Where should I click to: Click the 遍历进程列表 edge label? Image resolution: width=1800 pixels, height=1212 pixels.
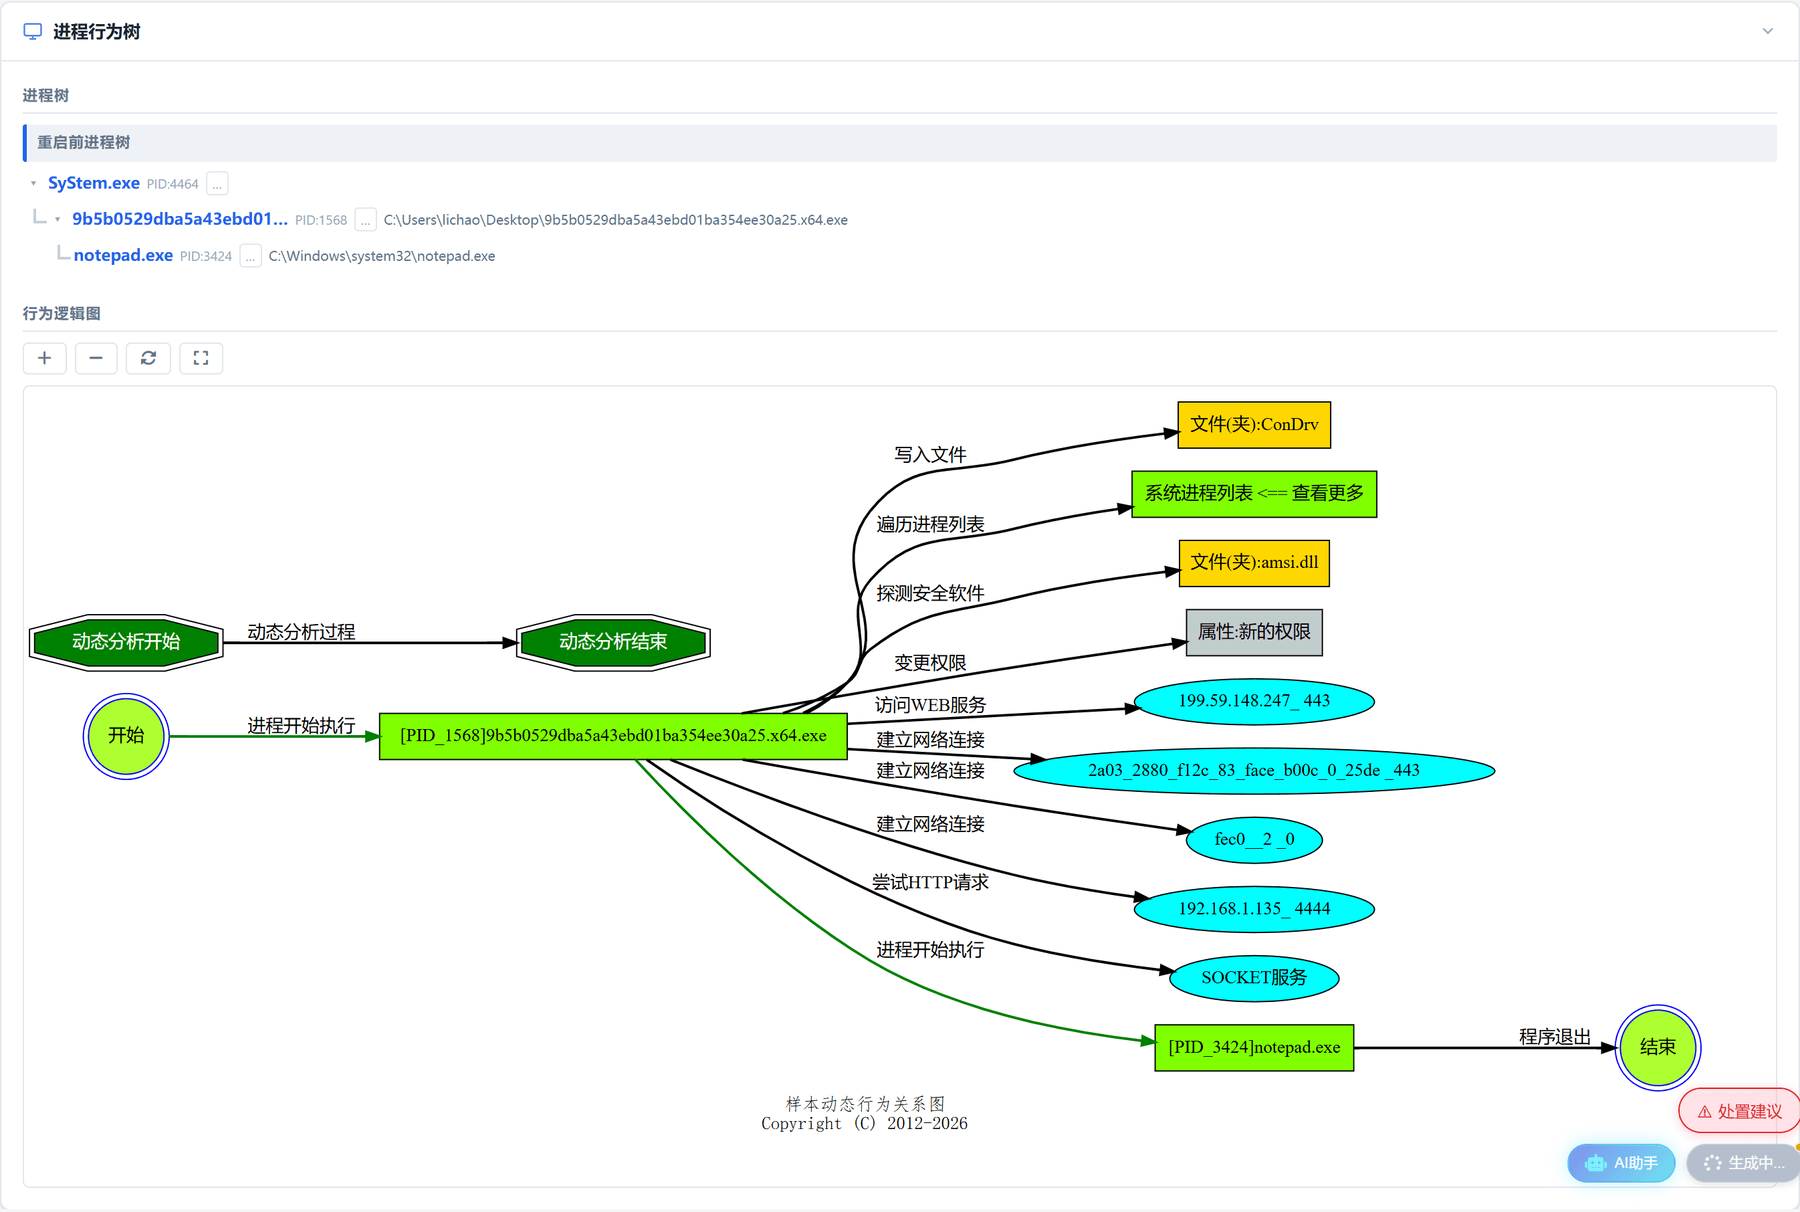click(930, 524)
